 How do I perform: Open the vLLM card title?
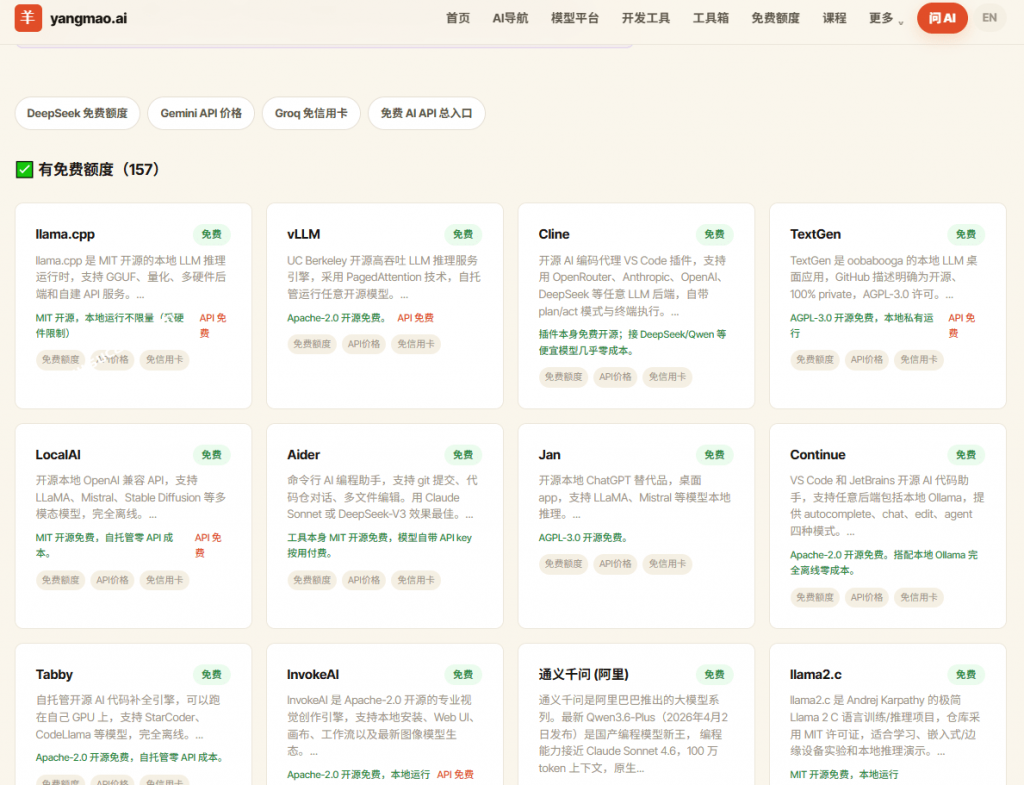[304, 234]
